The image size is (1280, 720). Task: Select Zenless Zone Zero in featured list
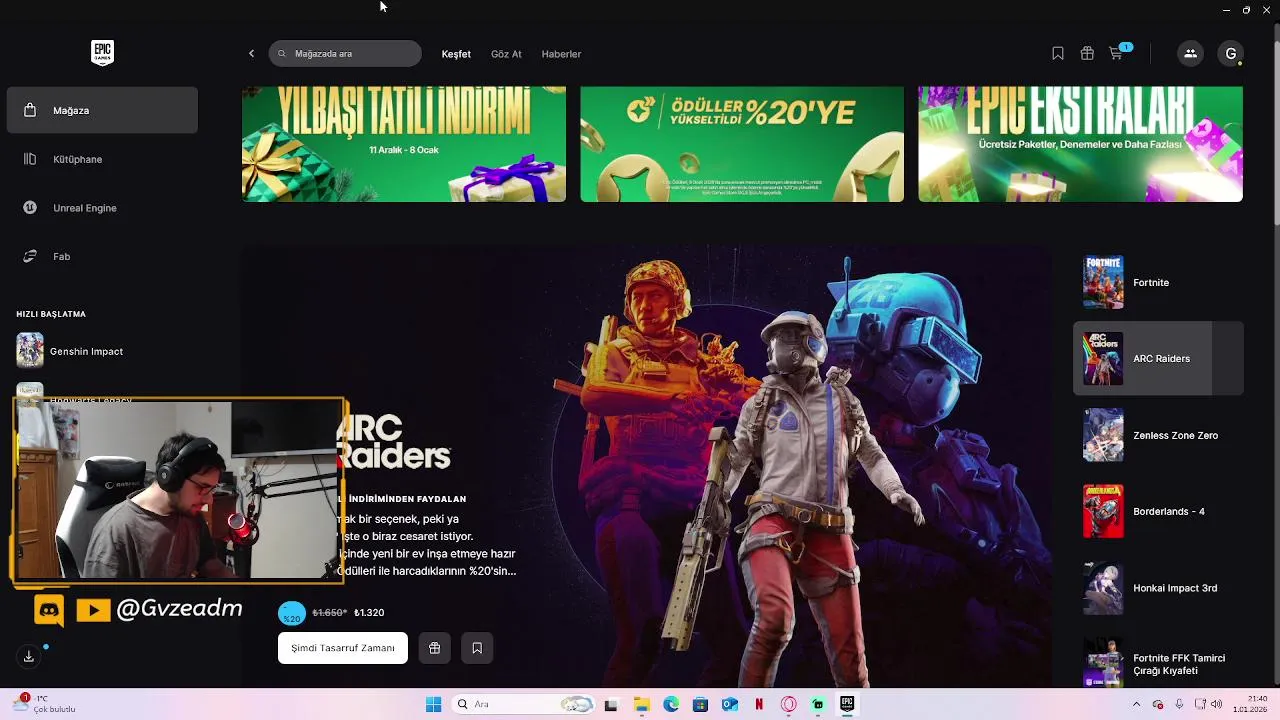point(1158,435)
